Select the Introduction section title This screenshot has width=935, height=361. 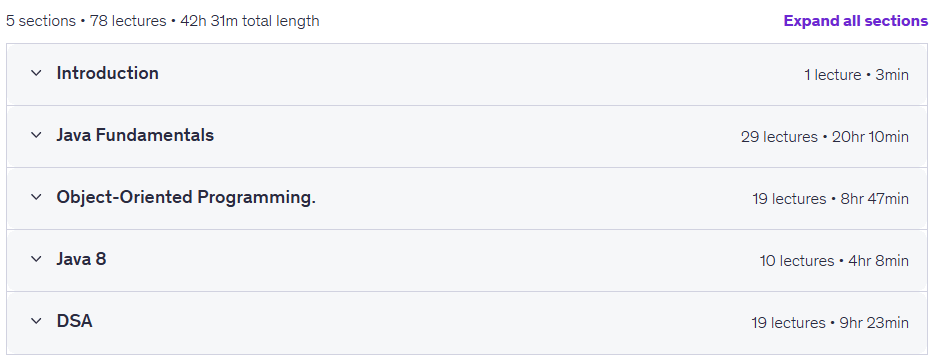tap(107, 73)
